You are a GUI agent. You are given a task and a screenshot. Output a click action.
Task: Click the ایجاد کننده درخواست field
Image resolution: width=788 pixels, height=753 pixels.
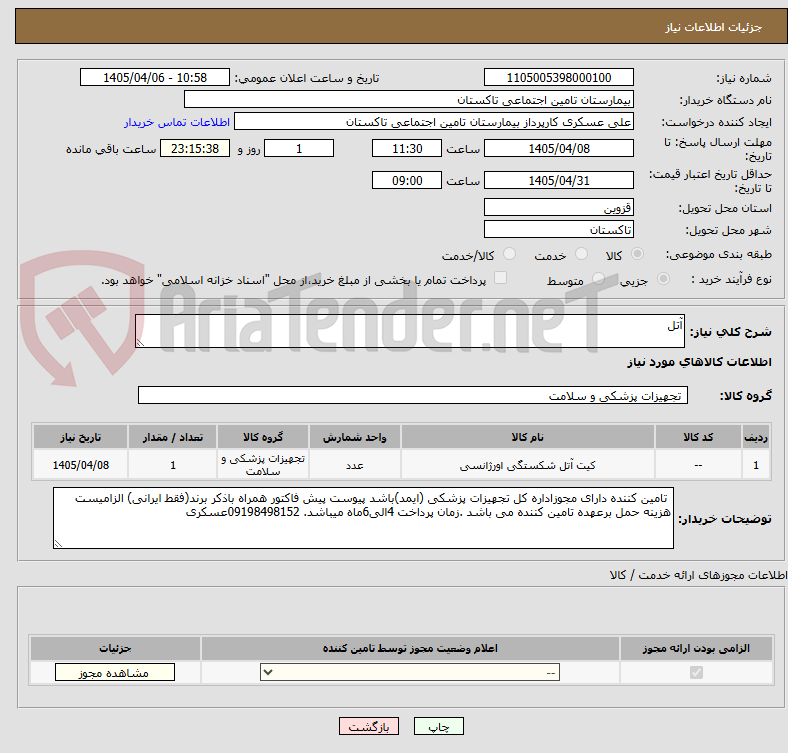tap(434, 122)
